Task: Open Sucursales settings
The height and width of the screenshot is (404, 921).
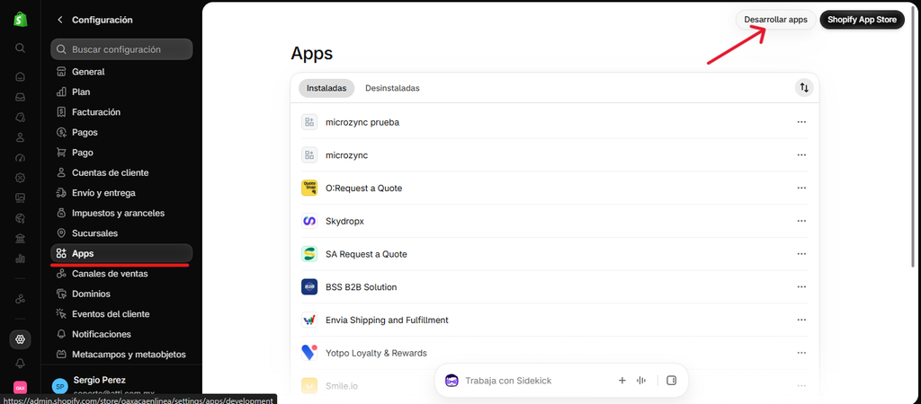Action: [x=122, y=233]
